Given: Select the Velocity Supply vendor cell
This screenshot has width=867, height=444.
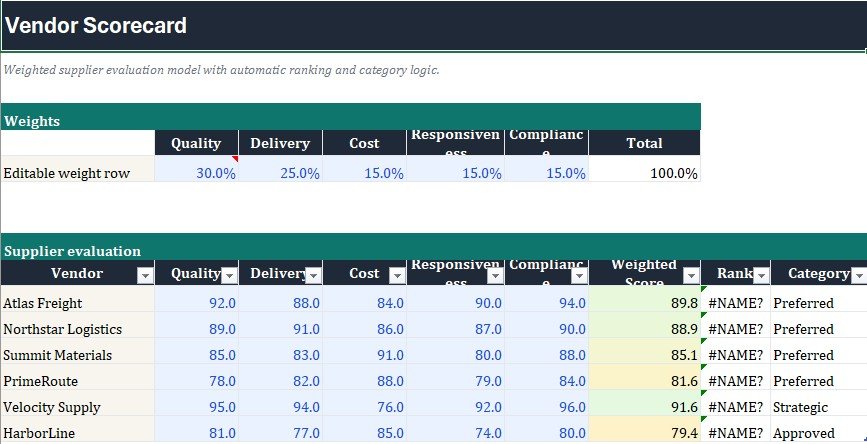Looking at the screenshot, I should [77, 403].
